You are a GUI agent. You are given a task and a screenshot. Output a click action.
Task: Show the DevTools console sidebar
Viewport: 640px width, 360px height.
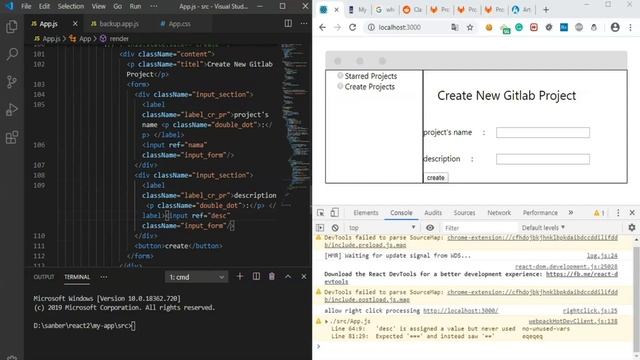click(x=320, y=228)
